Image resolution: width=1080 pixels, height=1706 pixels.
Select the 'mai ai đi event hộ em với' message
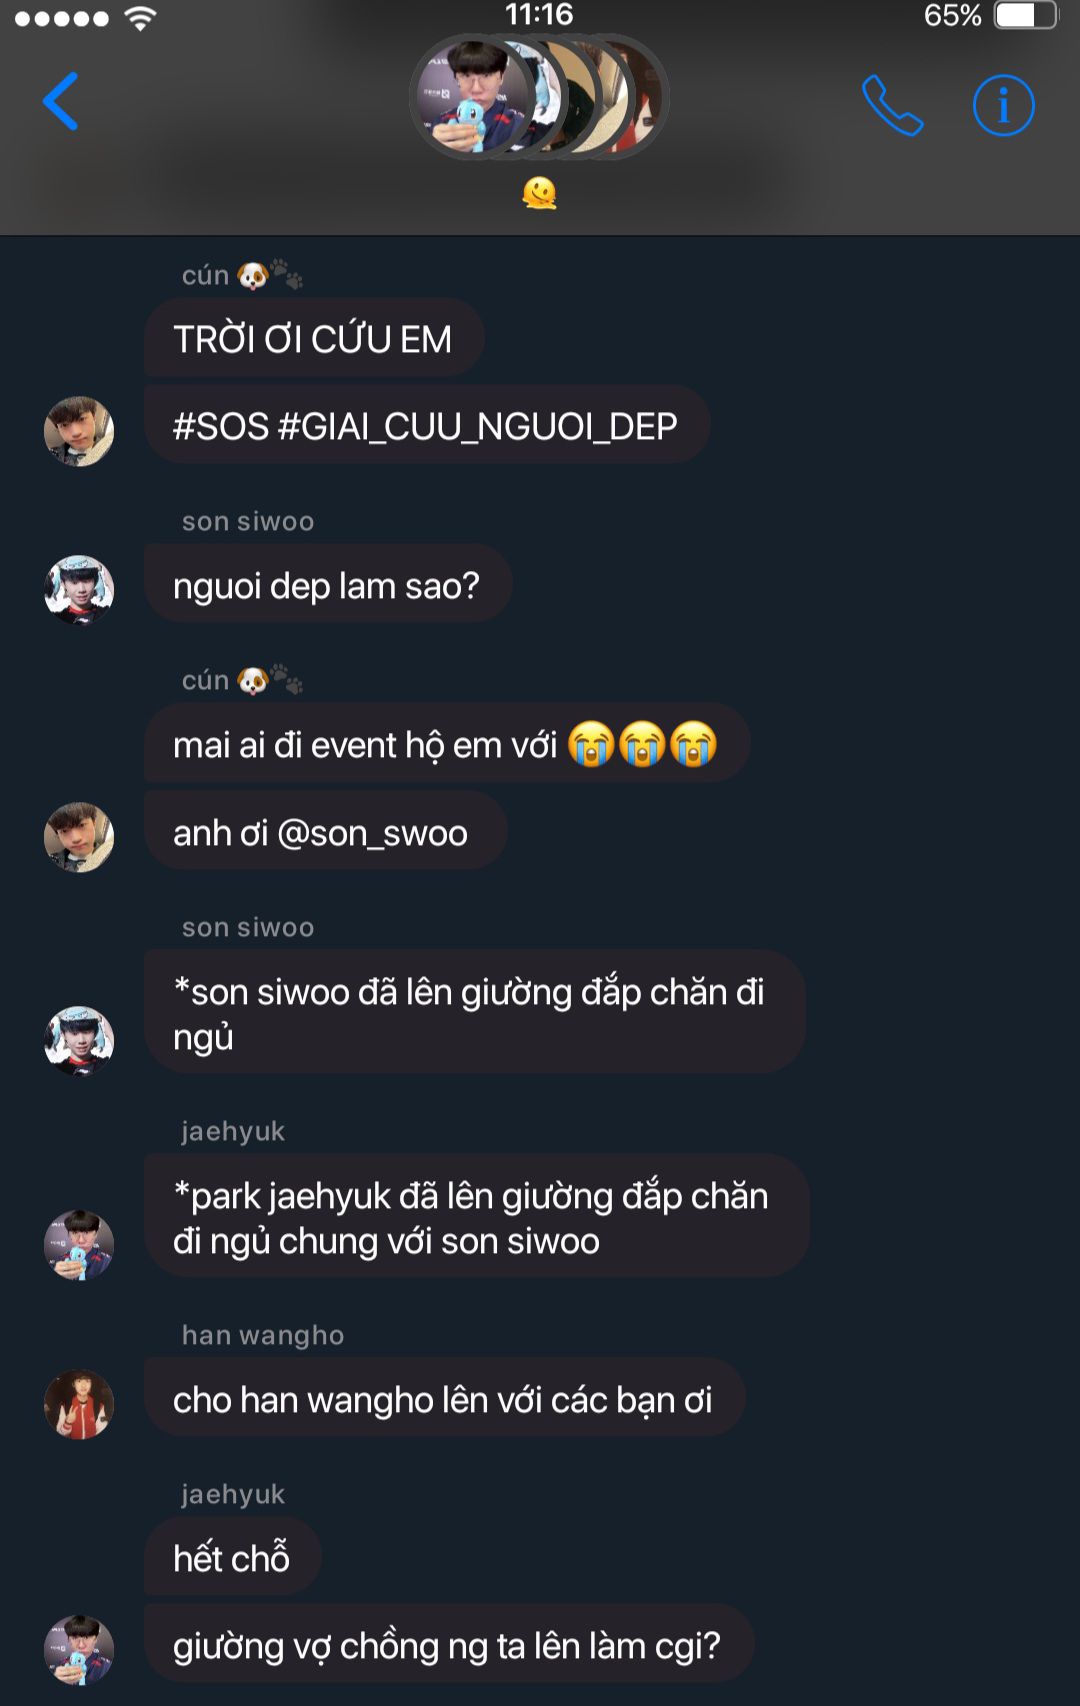pyautogui.click(x=446, y=743)
